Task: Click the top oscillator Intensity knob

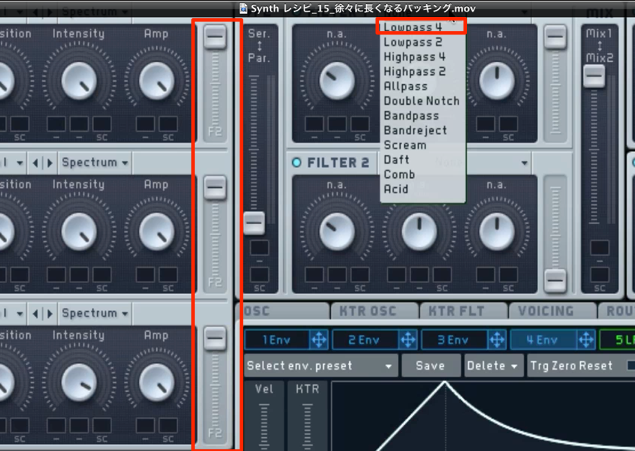Action: [79, 81]
